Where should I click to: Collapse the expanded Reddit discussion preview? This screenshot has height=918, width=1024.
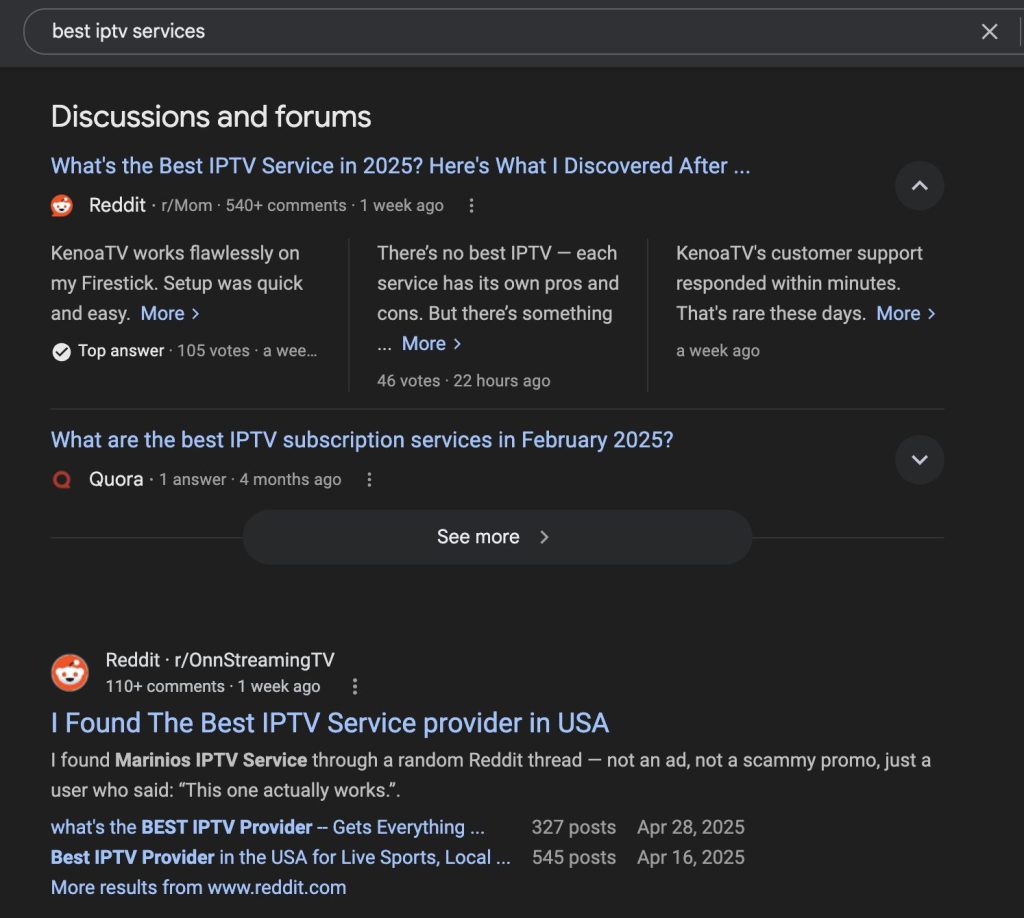pos(919,186)
